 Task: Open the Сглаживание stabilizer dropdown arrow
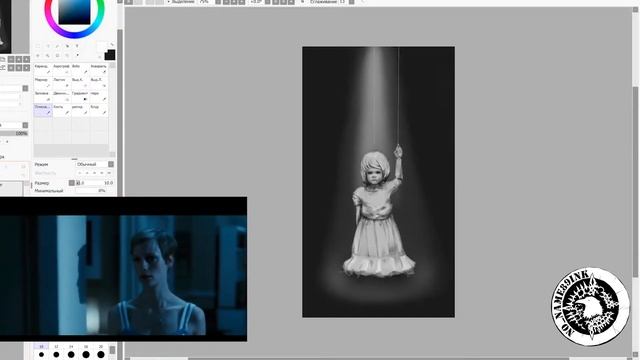pos(351,2)
